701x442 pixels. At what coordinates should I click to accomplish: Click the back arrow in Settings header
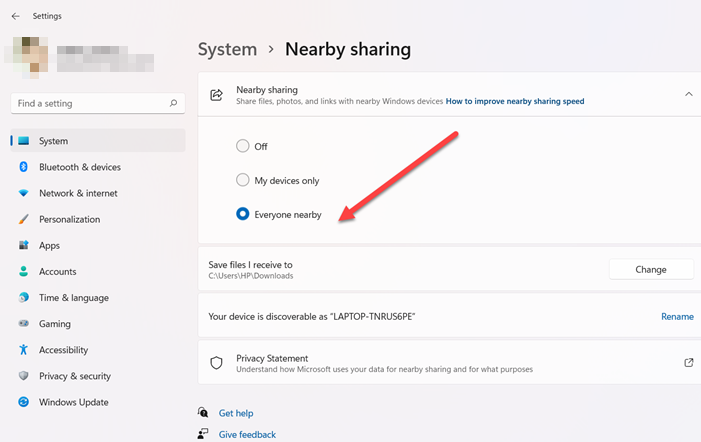pos(15,16)
